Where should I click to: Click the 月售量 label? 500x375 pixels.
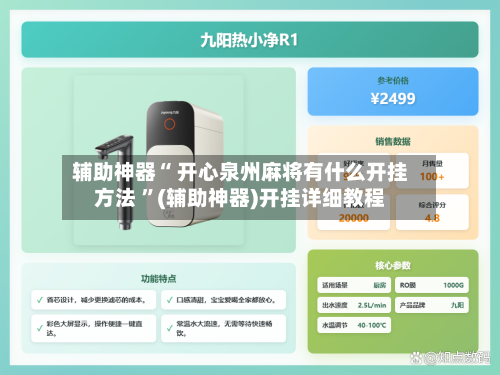pos(432,163)
